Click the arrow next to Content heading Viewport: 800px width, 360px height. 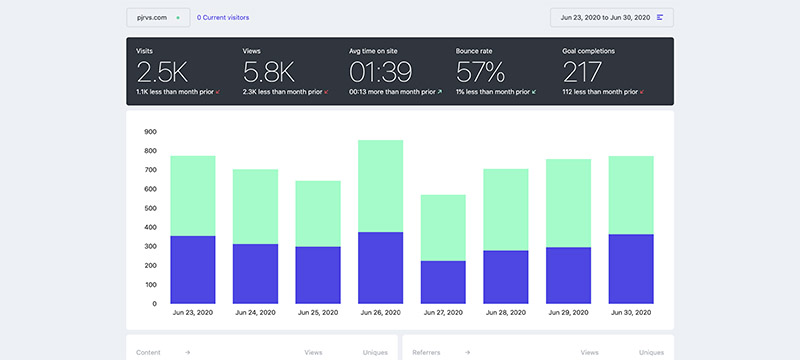[x=187, y=352]
